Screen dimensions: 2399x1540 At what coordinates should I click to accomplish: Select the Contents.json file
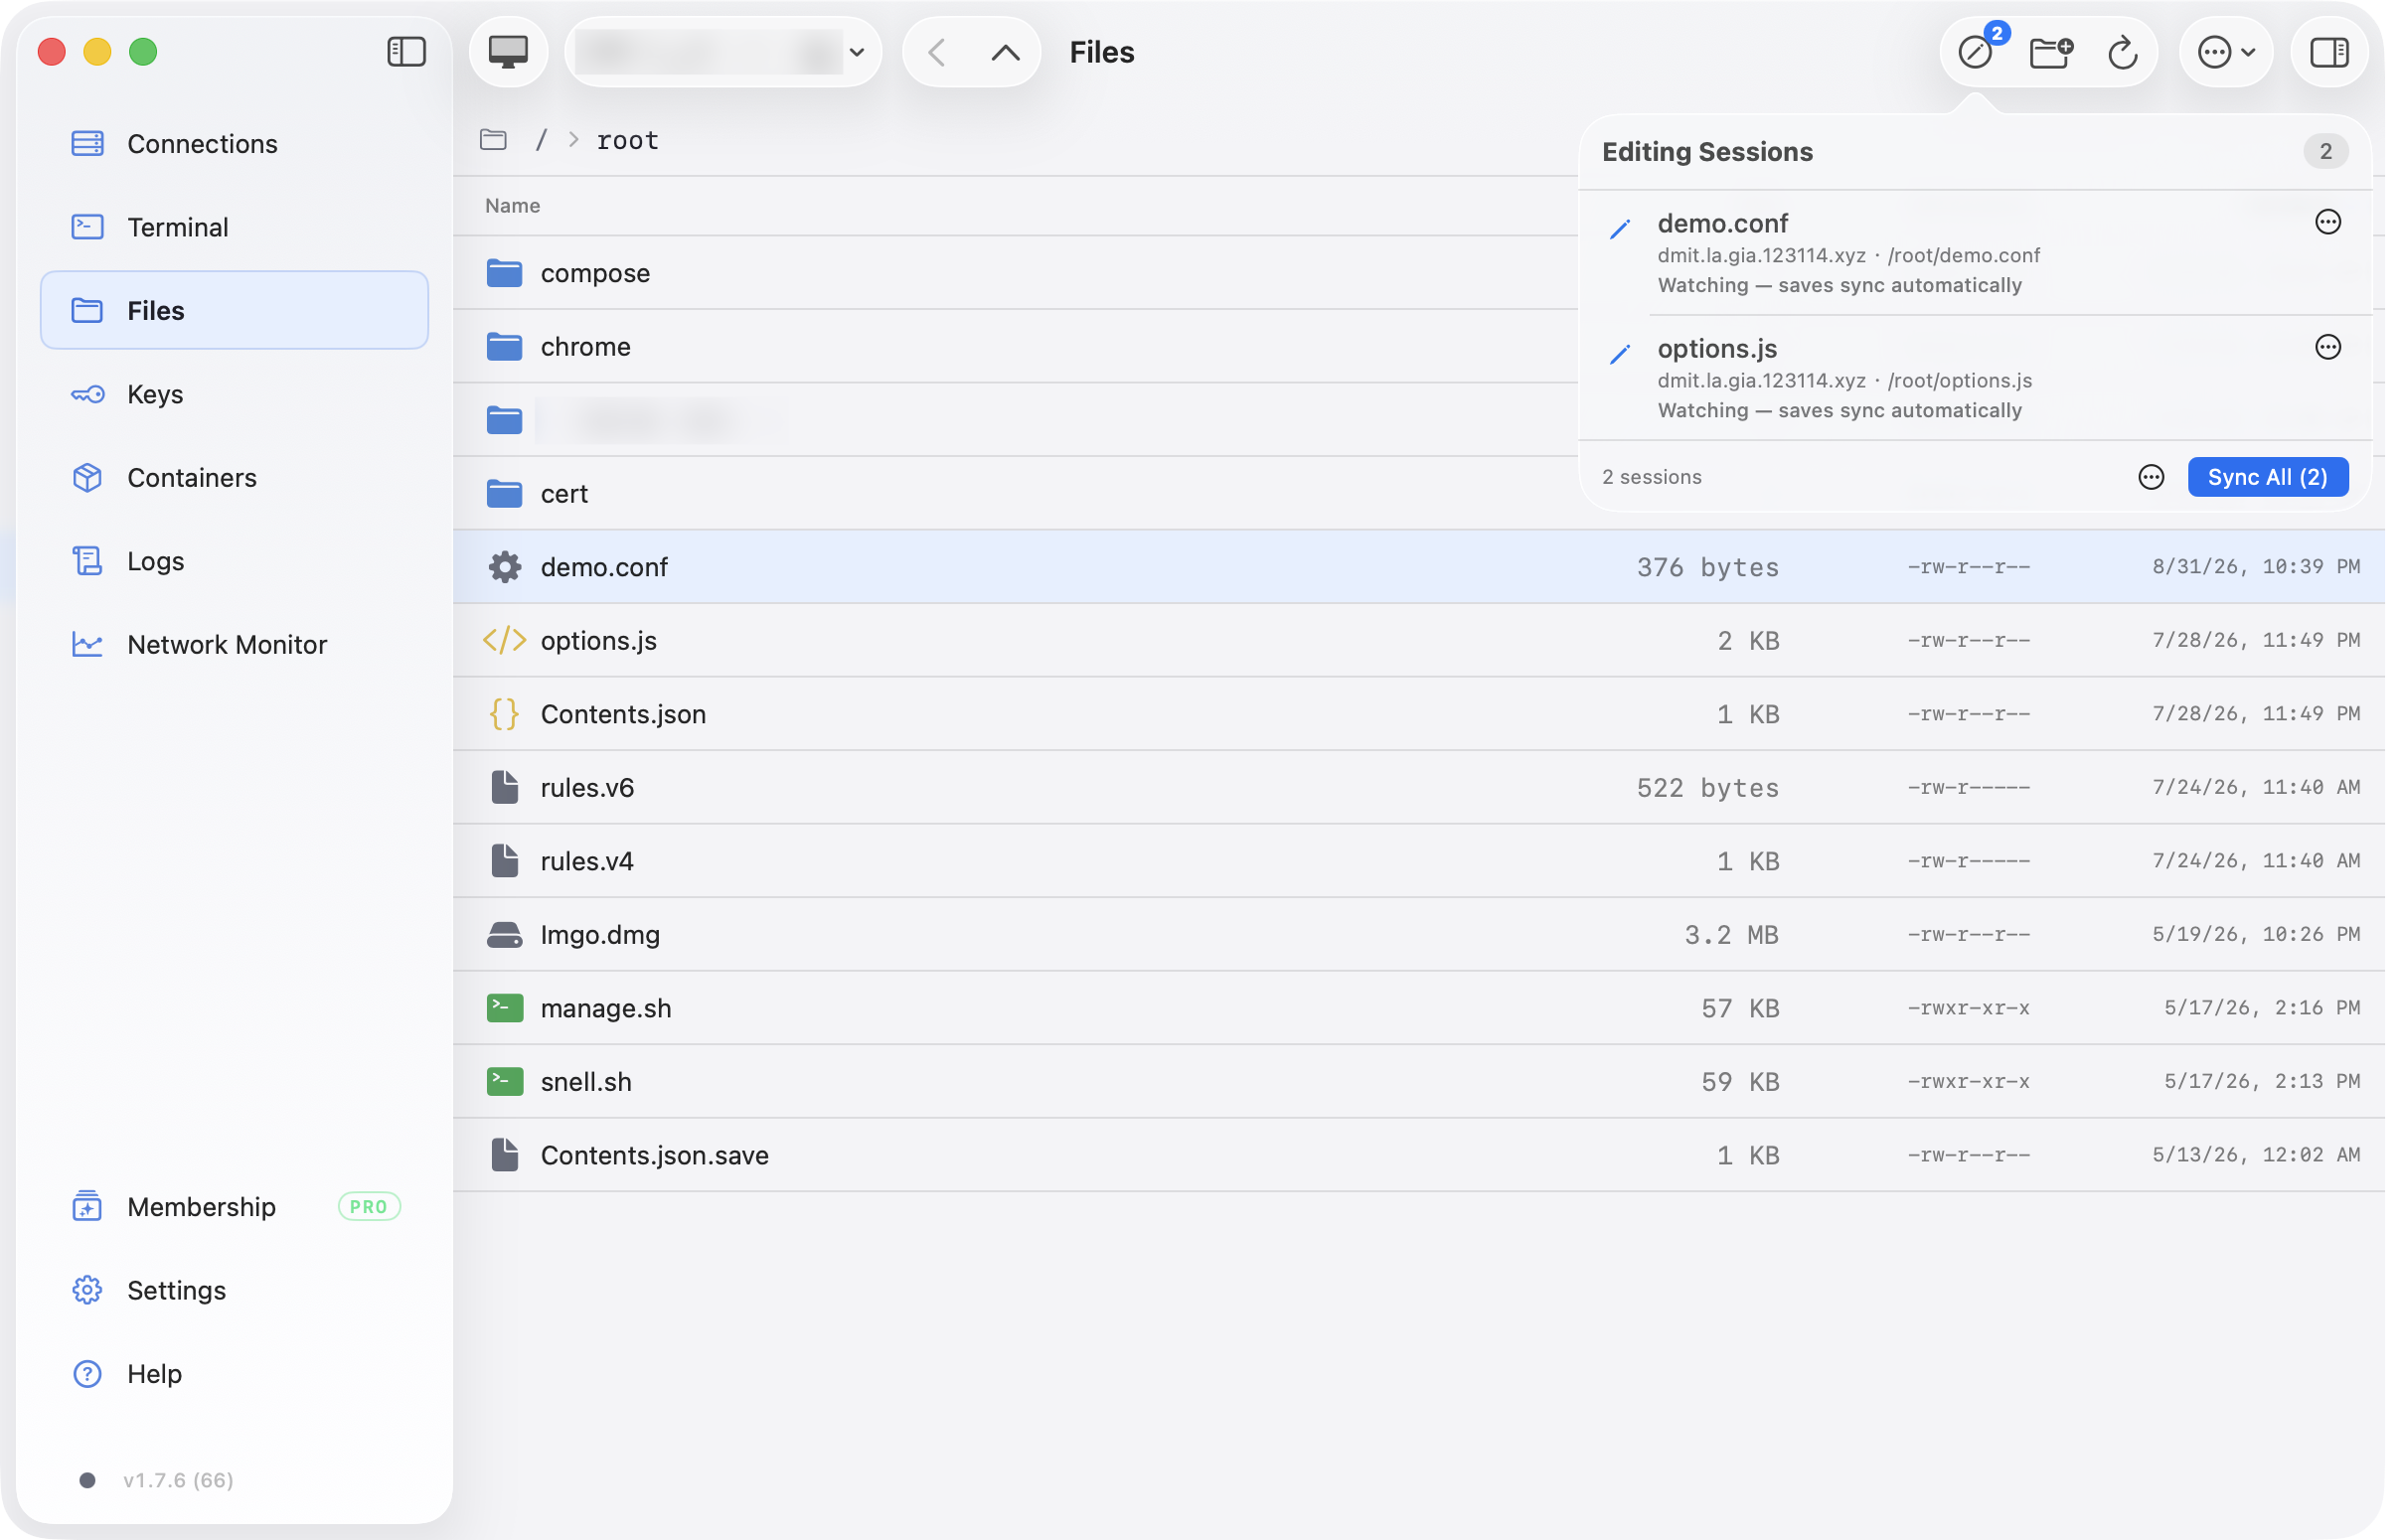(1418, 714)
